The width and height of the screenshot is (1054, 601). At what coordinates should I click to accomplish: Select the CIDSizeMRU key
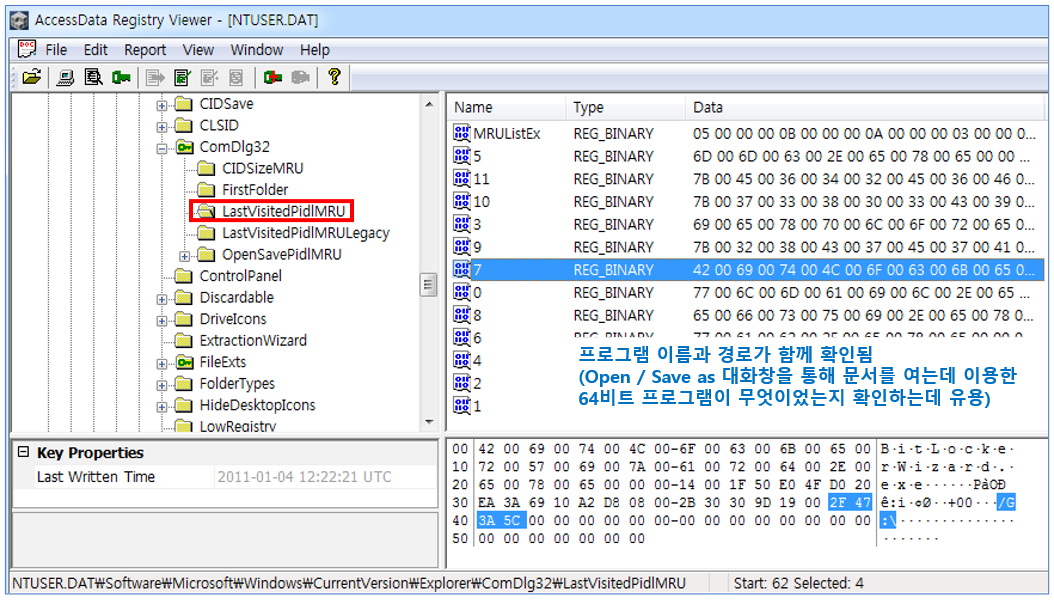click(x=263, y=168)
